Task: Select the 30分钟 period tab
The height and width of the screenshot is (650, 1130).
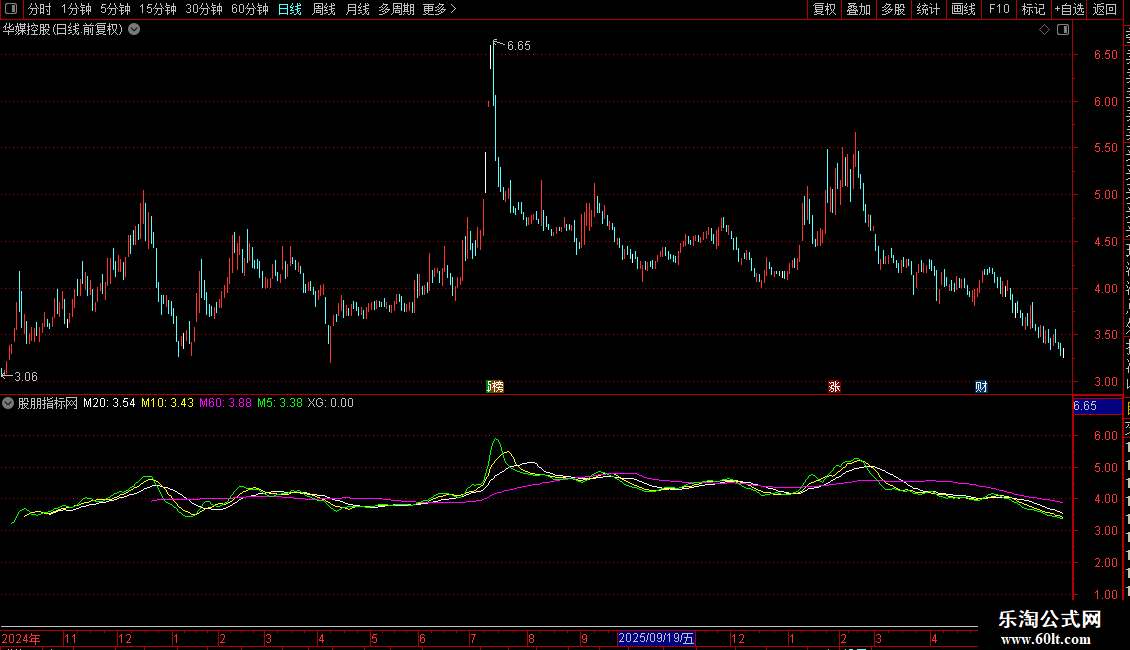Action: [x=204, y=9]
